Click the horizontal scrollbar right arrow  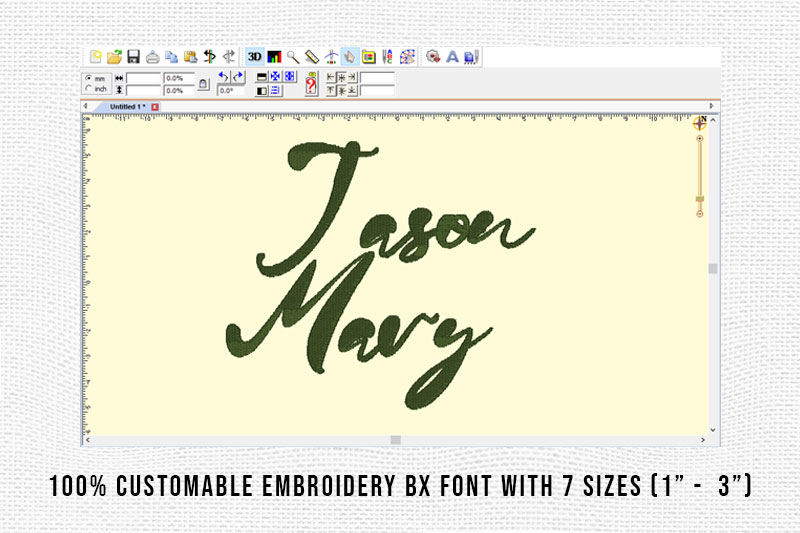pyautogui.click(x=703, y=440)
